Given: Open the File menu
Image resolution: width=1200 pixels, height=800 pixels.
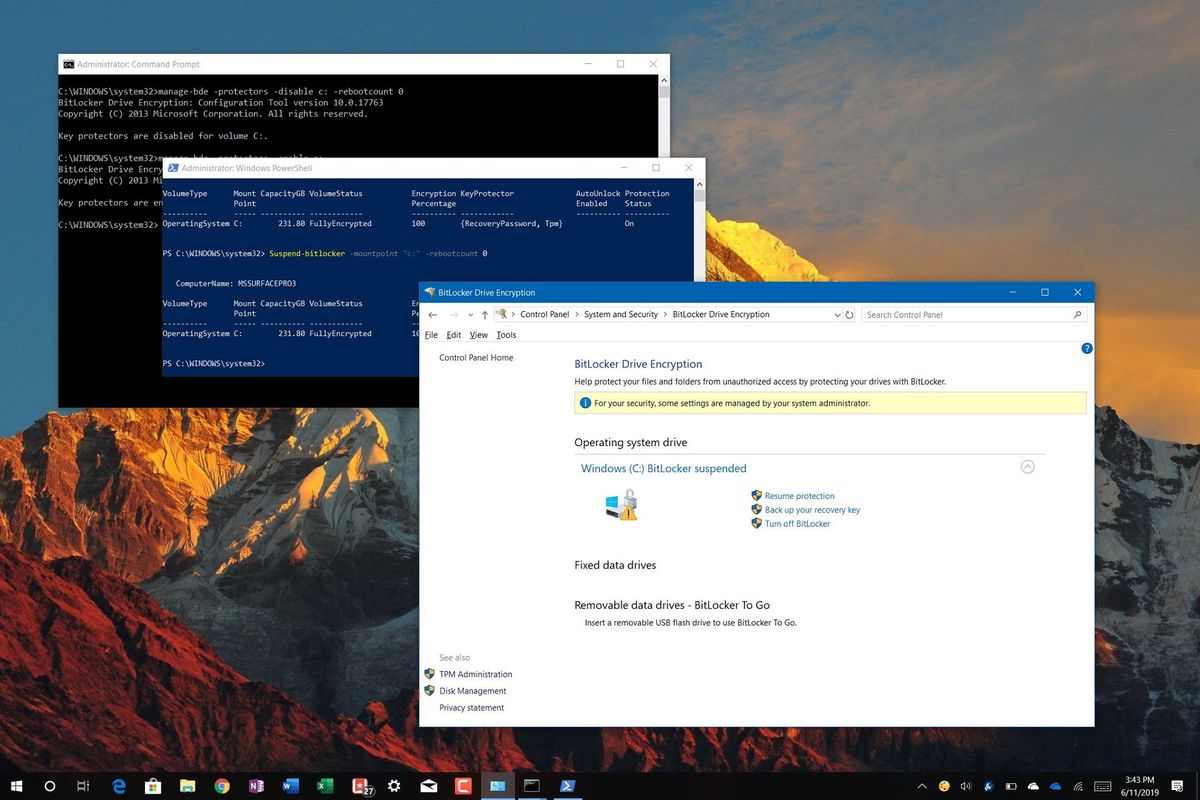Looking at the screenshot, I should [430, 334].
